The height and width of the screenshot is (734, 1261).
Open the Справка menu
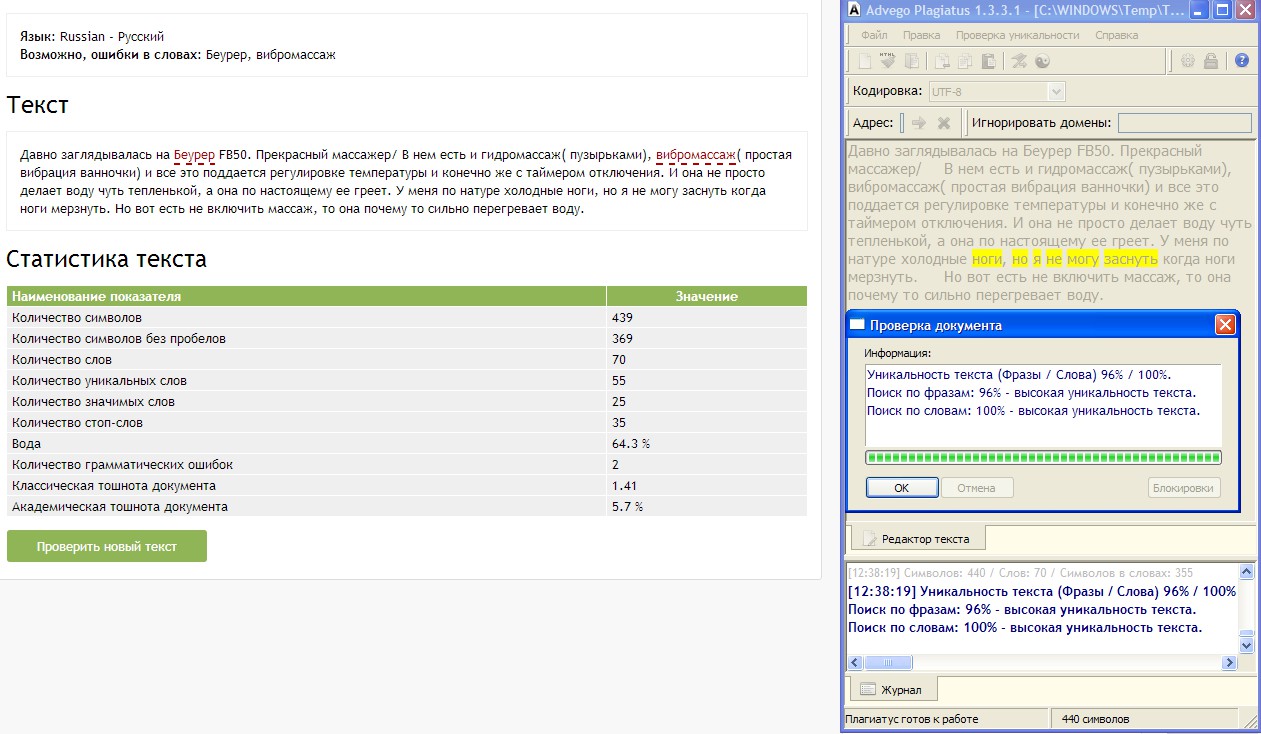click(1116, 35)
